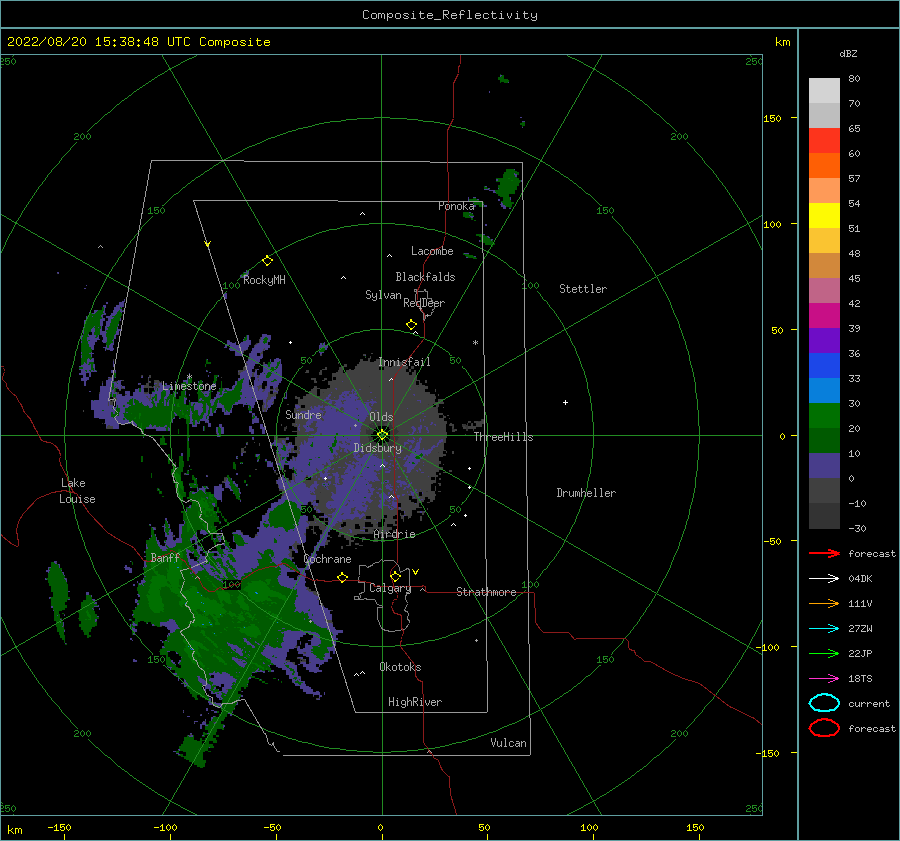Click the Cochrane label
The height and width of the screenshot is (841, 900).
[327, 559]
